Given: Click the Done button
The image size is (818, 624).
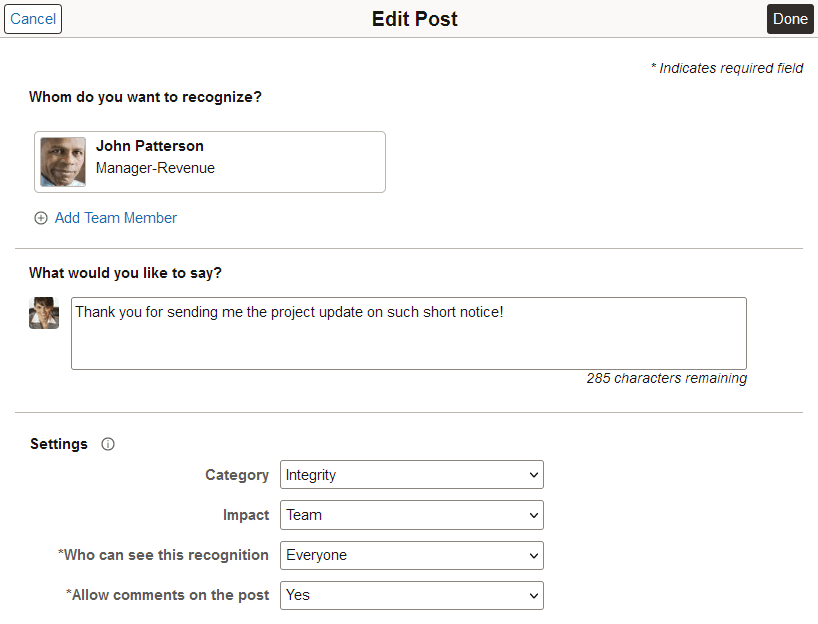Looking at the screenshot, I should tap(790, 18).
